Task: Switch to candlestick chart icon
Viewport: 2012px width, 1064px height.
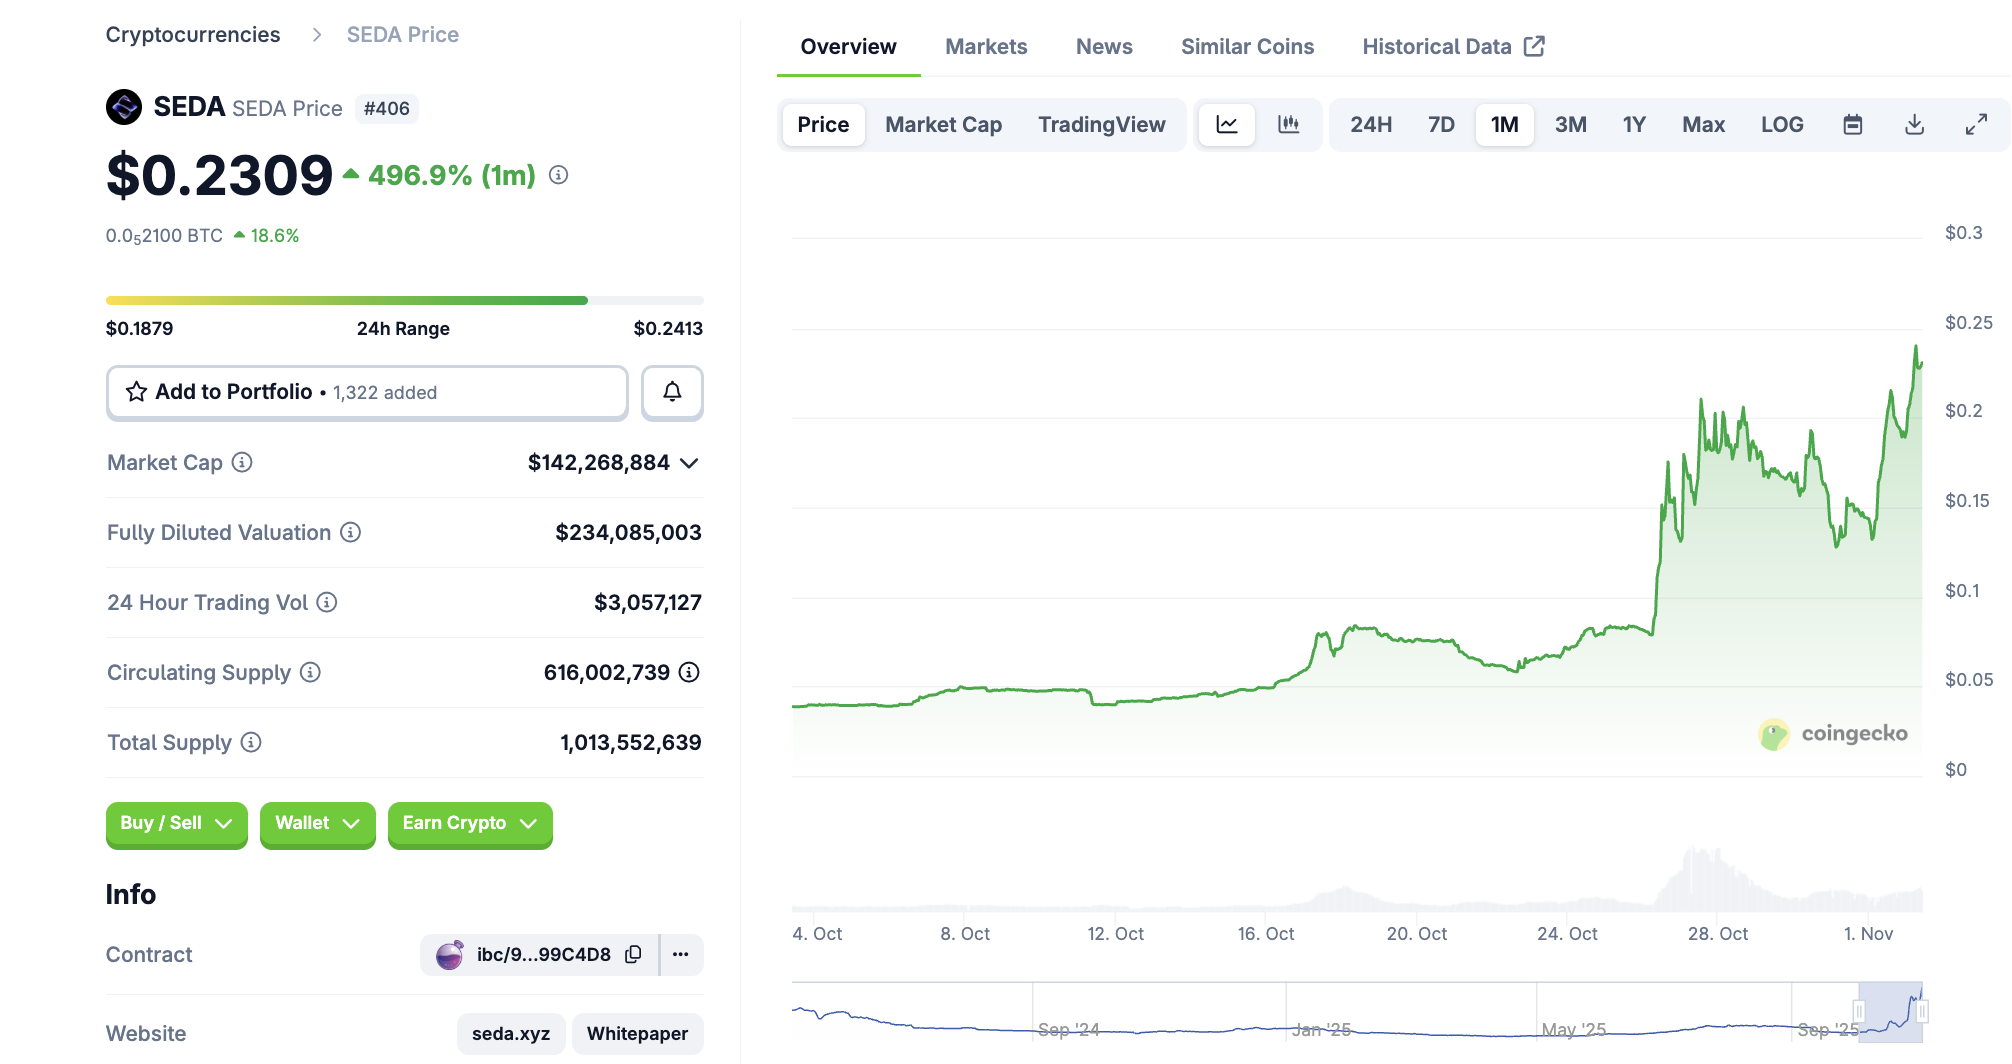Action: [x=1289, y=125]
